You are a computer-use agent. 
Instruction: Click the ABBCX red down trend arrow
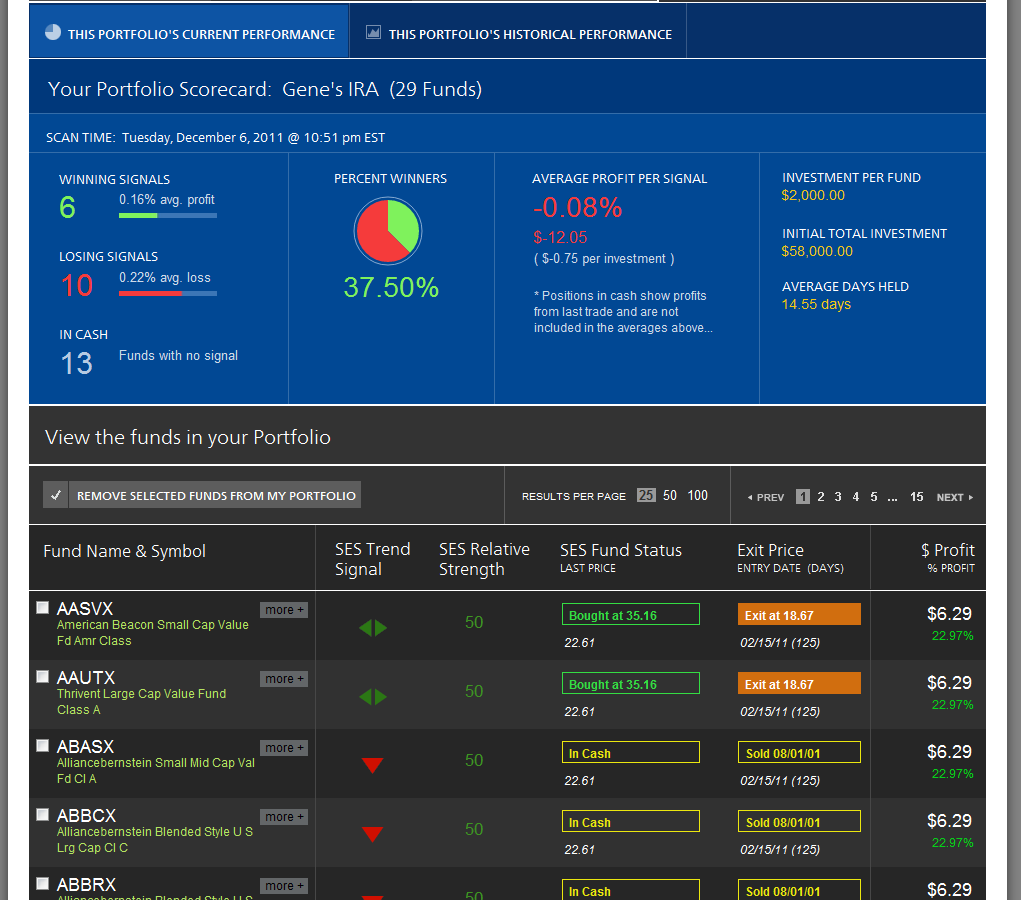click(x=372, y=834)
